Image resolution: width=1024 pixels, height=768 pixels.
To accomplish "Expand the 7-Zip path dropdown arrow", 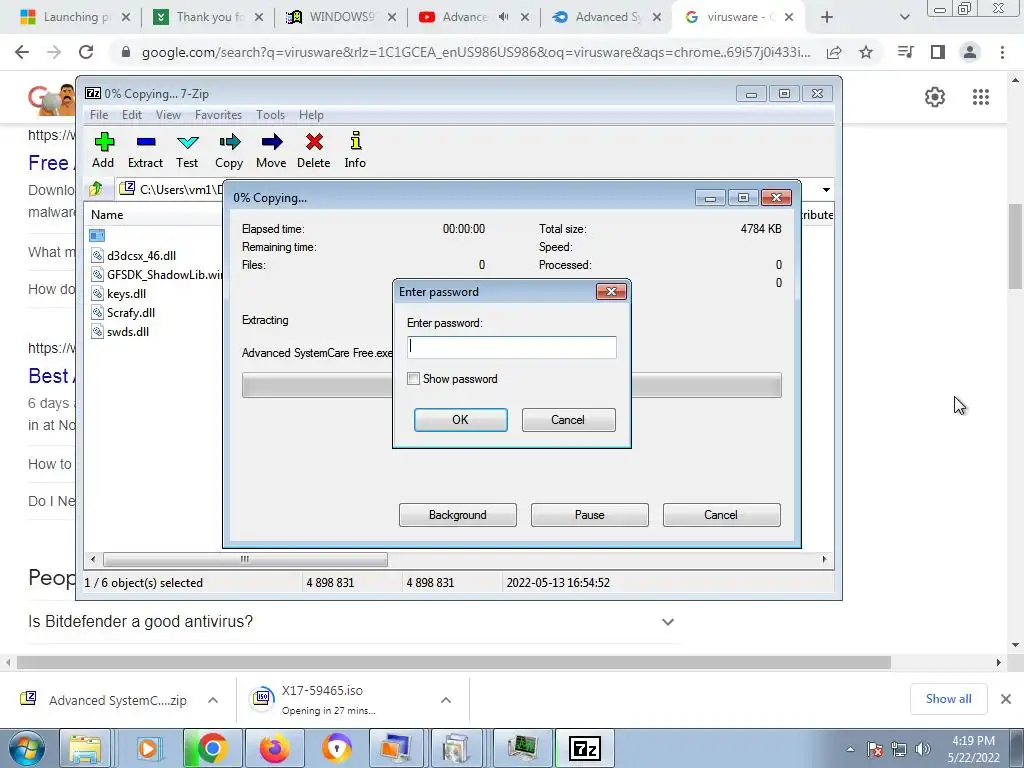I will pos(826,189).
